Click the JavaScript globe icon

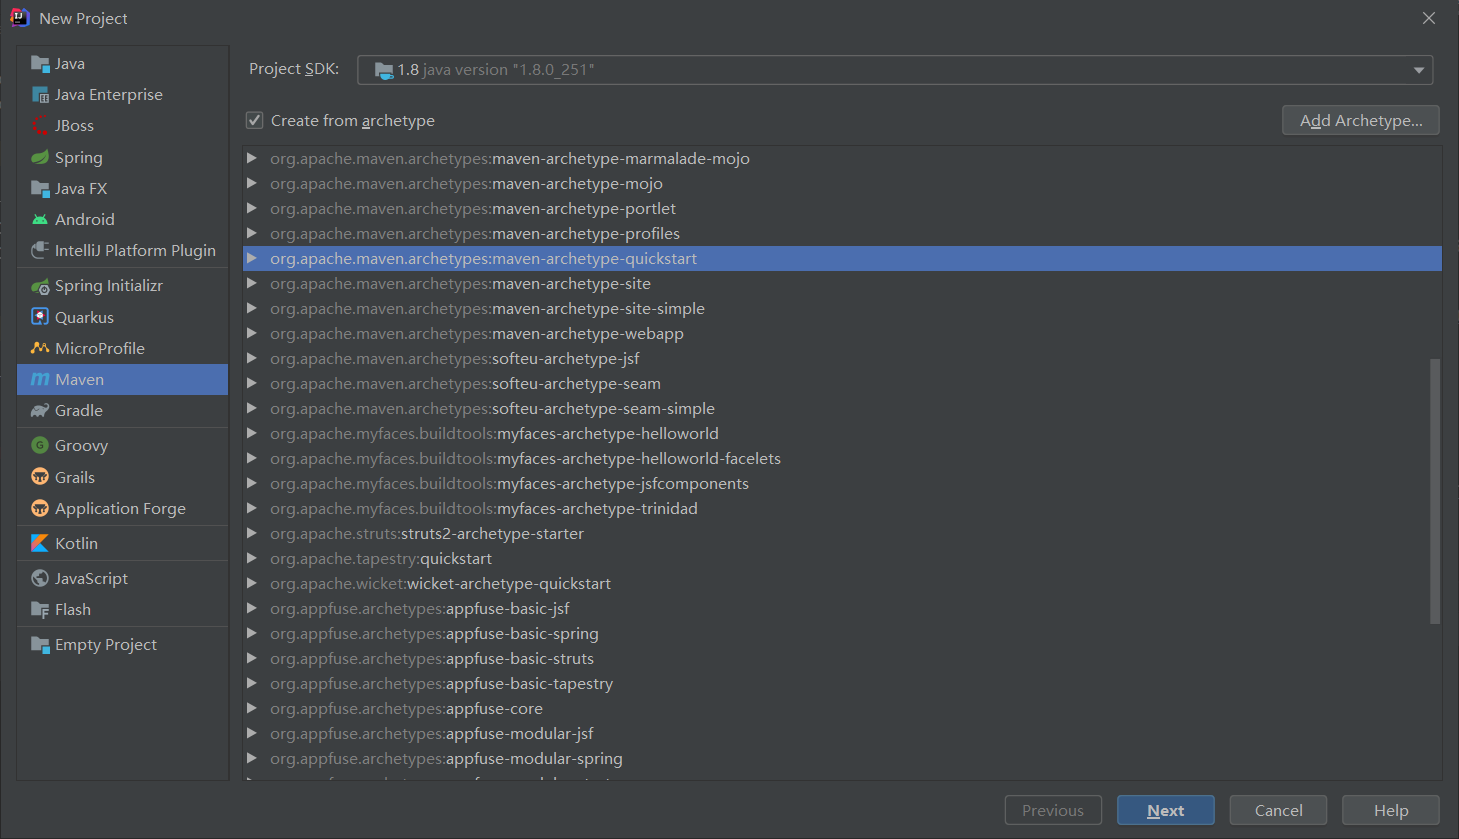[x=40, y=578]
